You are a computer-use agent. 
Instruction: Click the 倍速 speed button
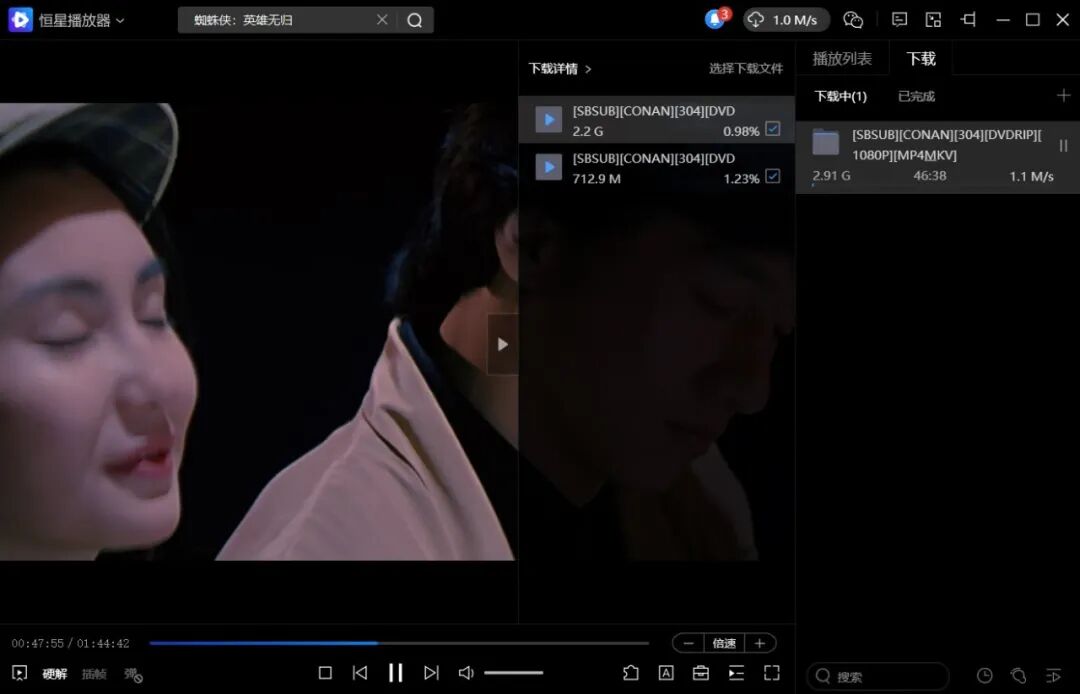tap(724, 643)
